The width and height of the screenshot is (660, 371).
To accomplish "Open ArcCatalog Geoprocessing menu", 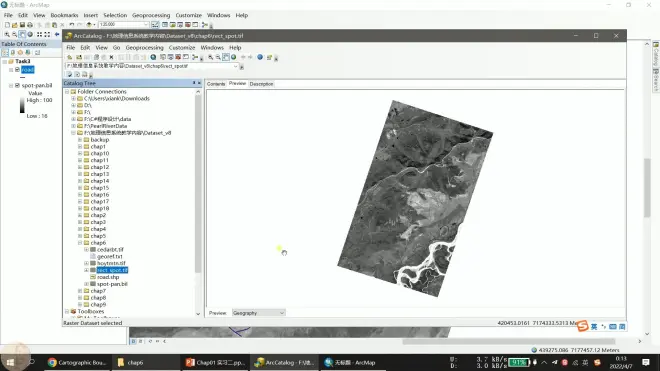I will (x=144, y=48).
